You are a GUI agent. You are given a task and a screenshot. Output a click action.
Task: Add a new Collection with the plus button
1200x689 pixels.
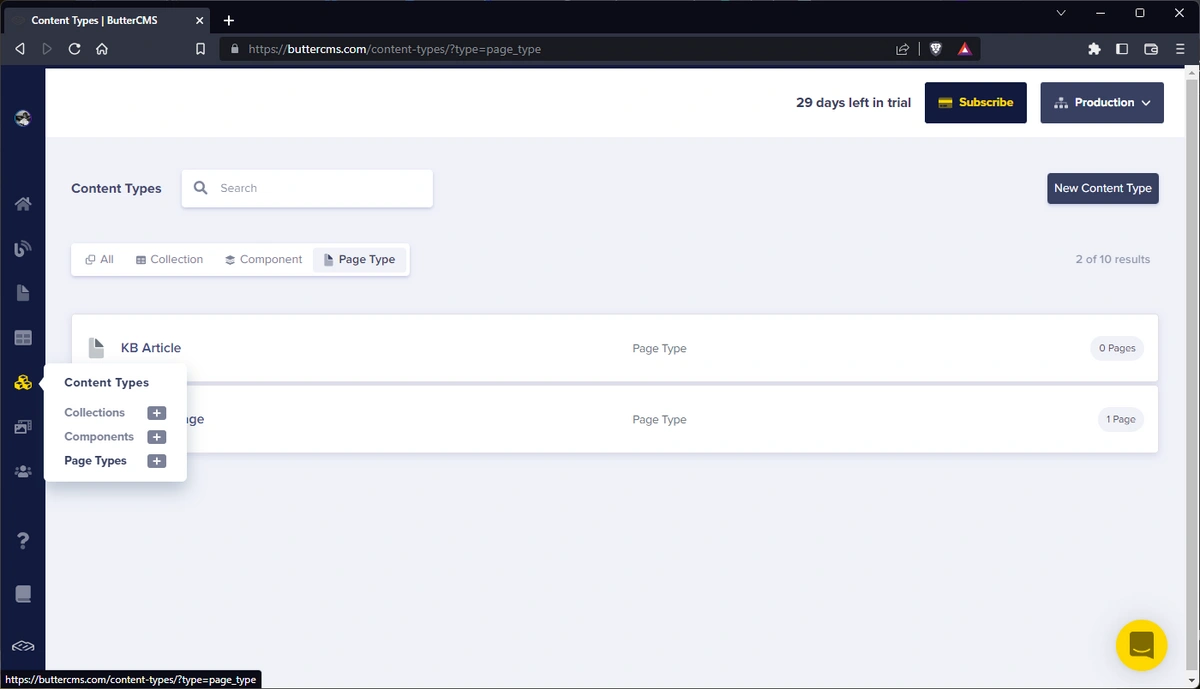[157, 413]
